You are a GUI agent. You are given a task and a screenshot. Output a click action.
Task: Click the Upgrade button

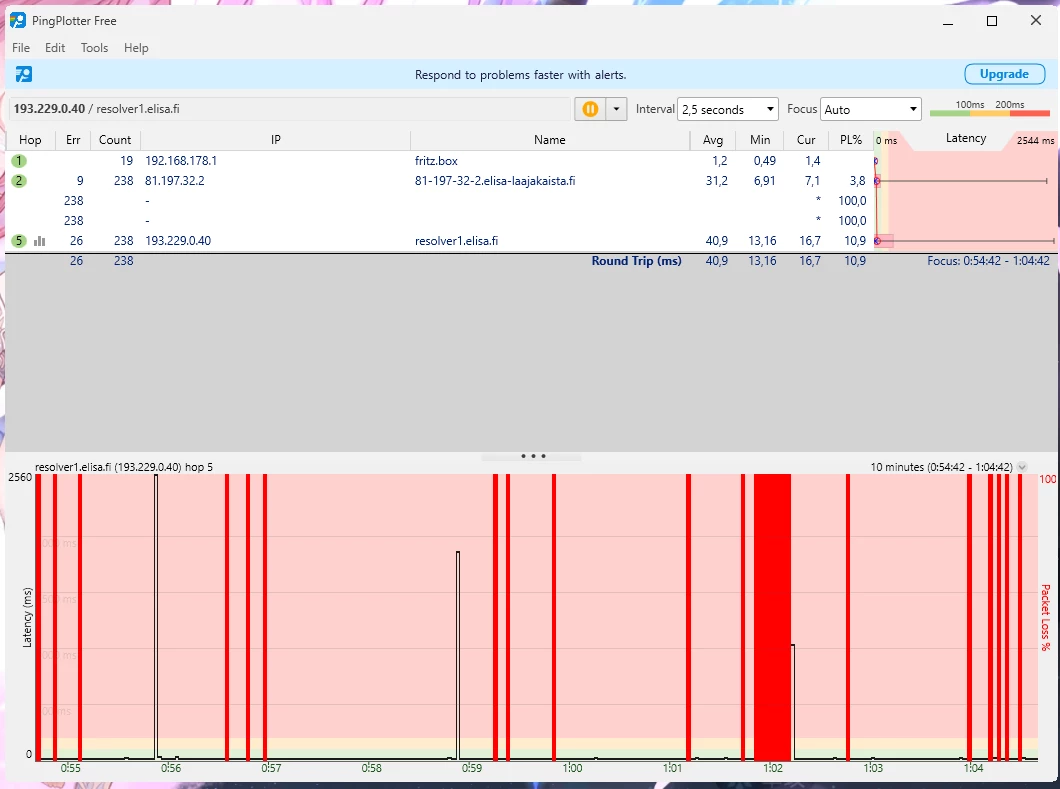tap(1004, 74)
